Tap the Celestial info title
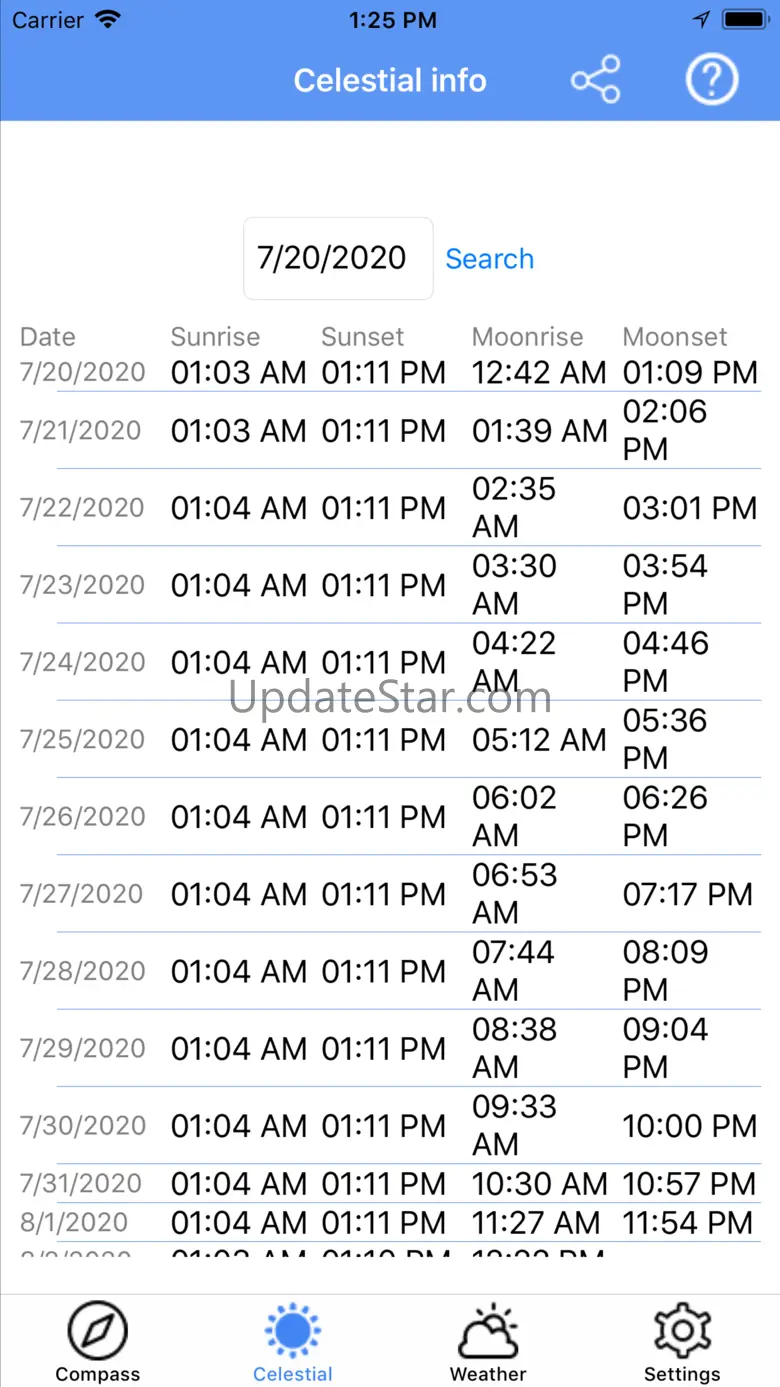The width and height of the screenshot is (780, 1387). pyautogui.click(x=390, y=80)
